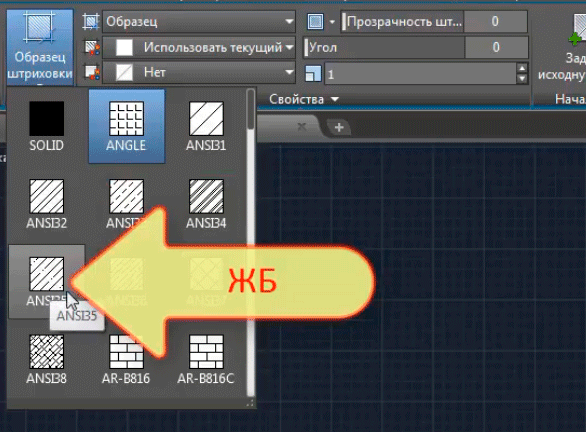The width and height of the screenshot is (586, 432).
Task: Select the AR-B816C brick pattern
Action: 206,359
